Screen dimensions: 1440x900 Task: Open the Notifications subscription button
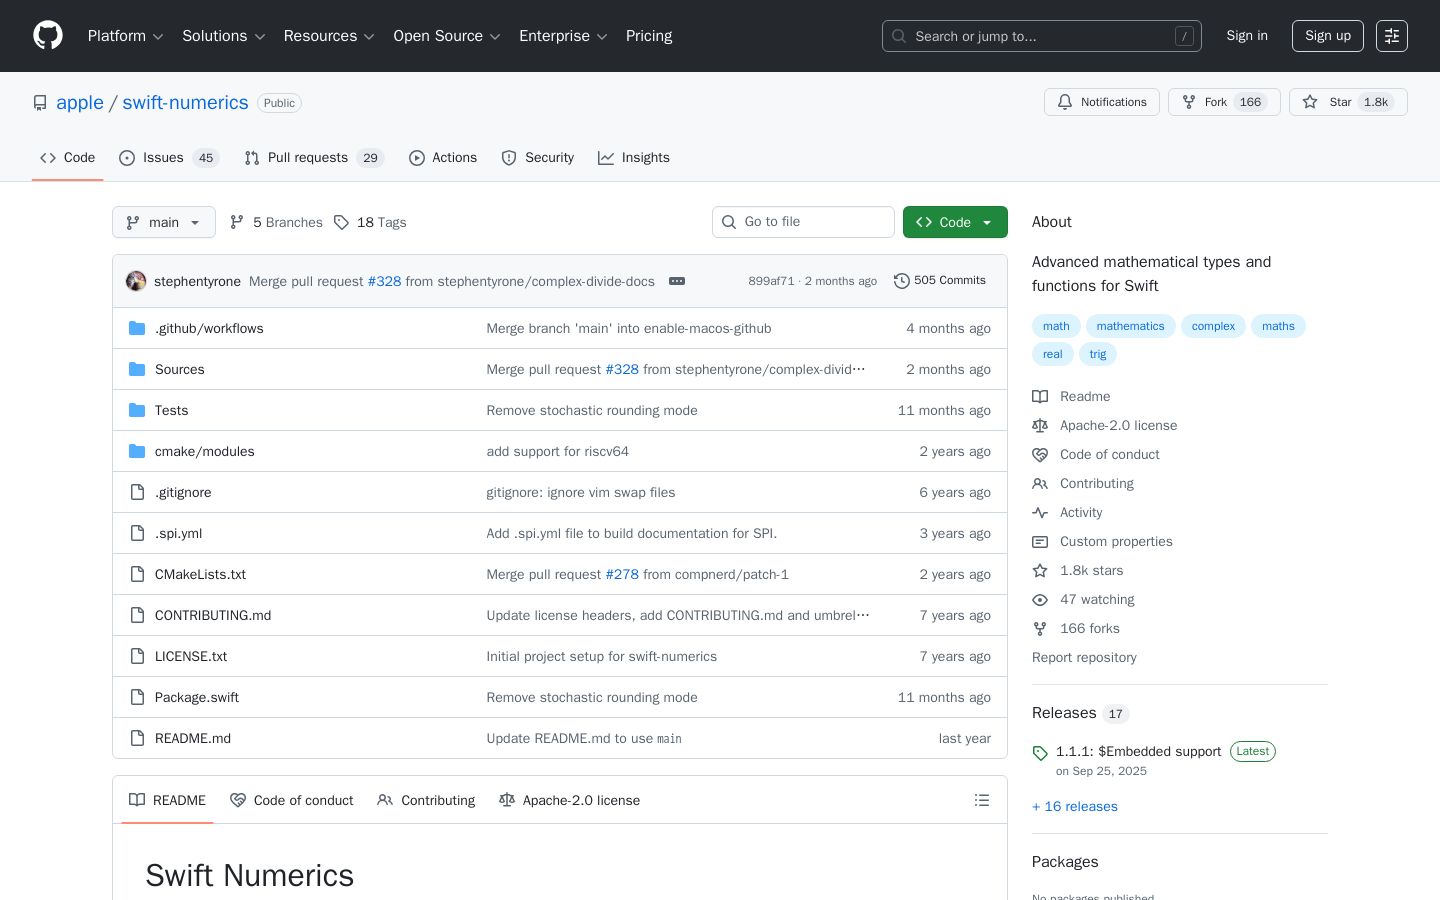coord(1102,102)
